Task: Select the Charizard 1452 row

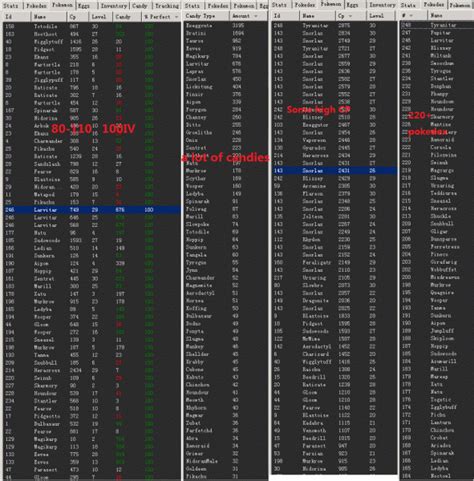Action: [335, 354]
